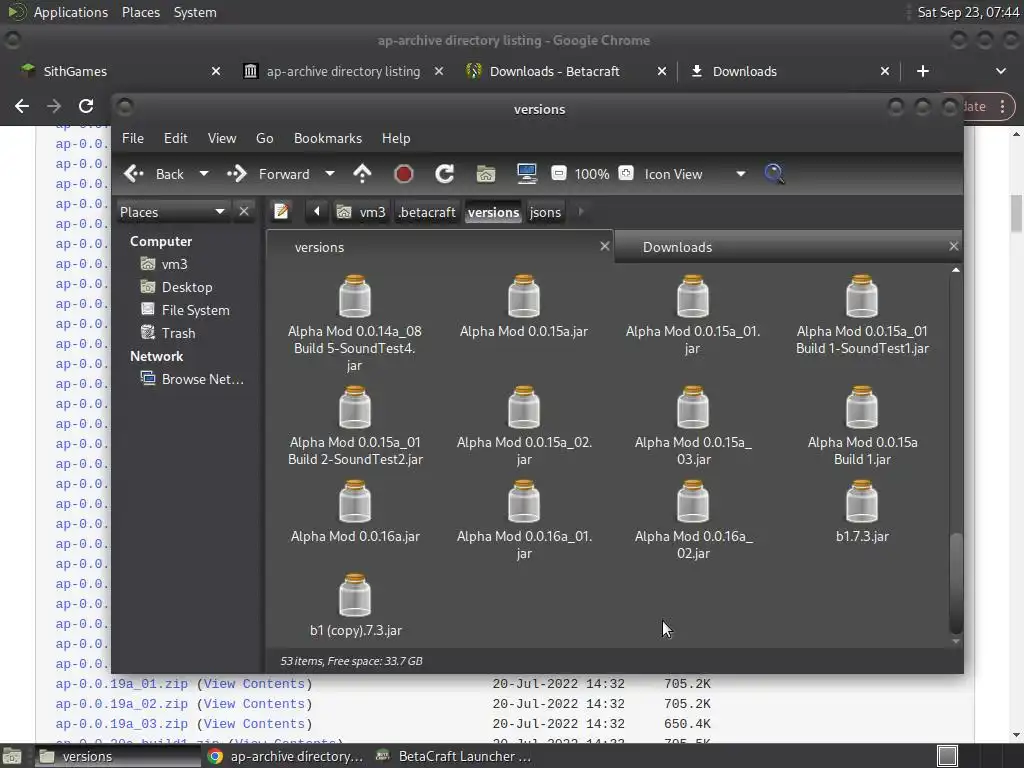Image resolution: width=1024 pixels, height=768 pixels.
Task: Select the Alpha Mod 0.0.16a_02.jar icon
Action: 693,502
